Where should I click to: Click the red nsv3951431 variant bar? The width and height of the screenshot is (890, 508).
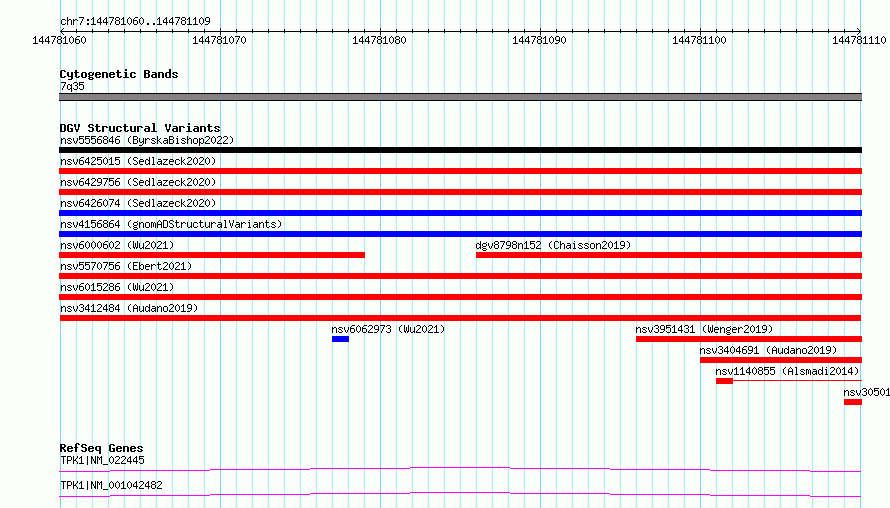click(x=749, y=339)
